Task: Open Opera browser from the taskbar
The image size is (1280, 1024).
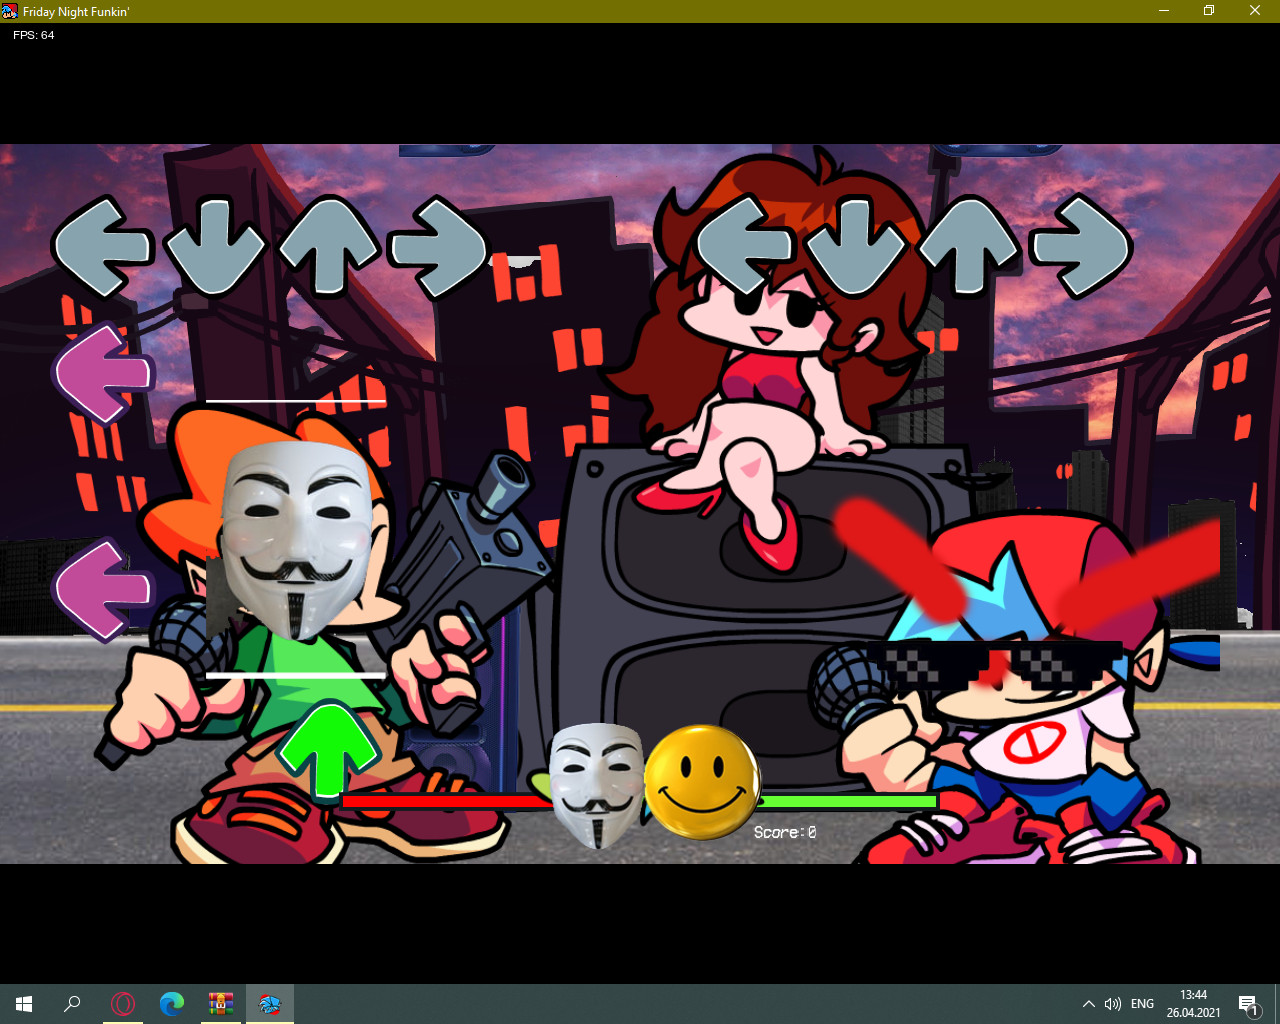Action: pyautogui.click(x=123, y=1004)
